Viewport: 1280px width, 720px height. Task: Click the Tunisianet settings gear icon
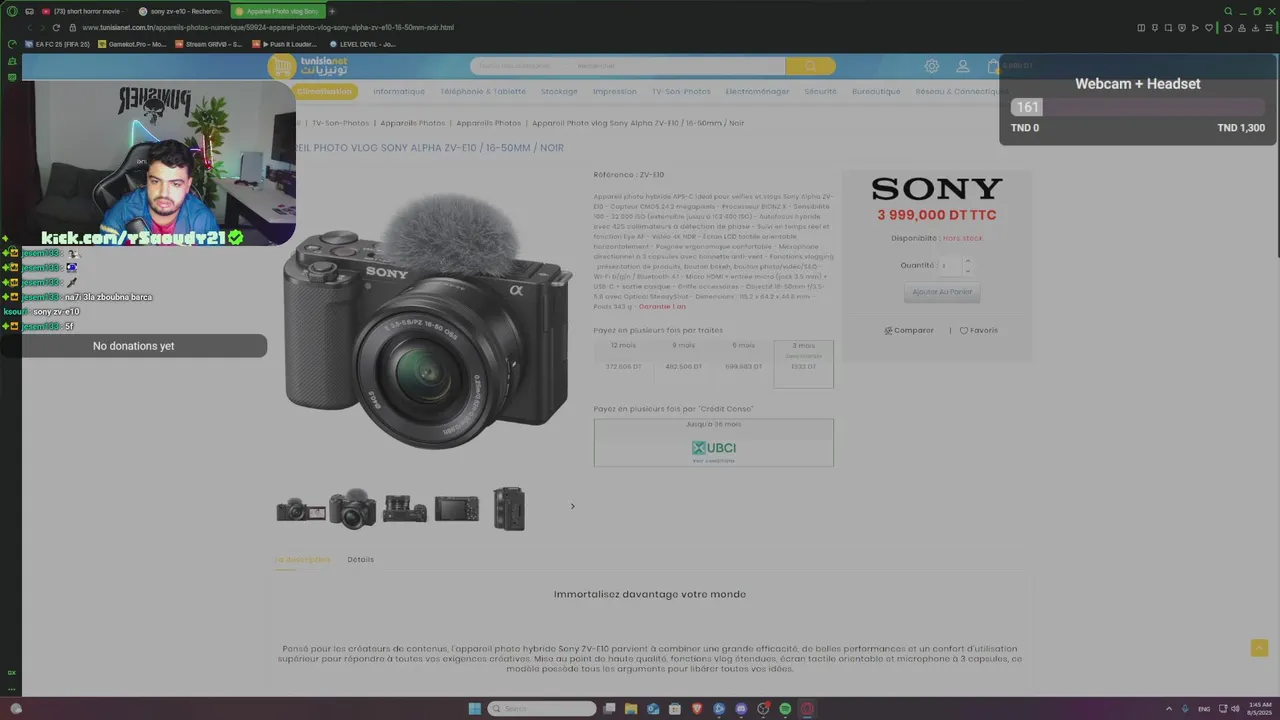click(x=932, y=66)
